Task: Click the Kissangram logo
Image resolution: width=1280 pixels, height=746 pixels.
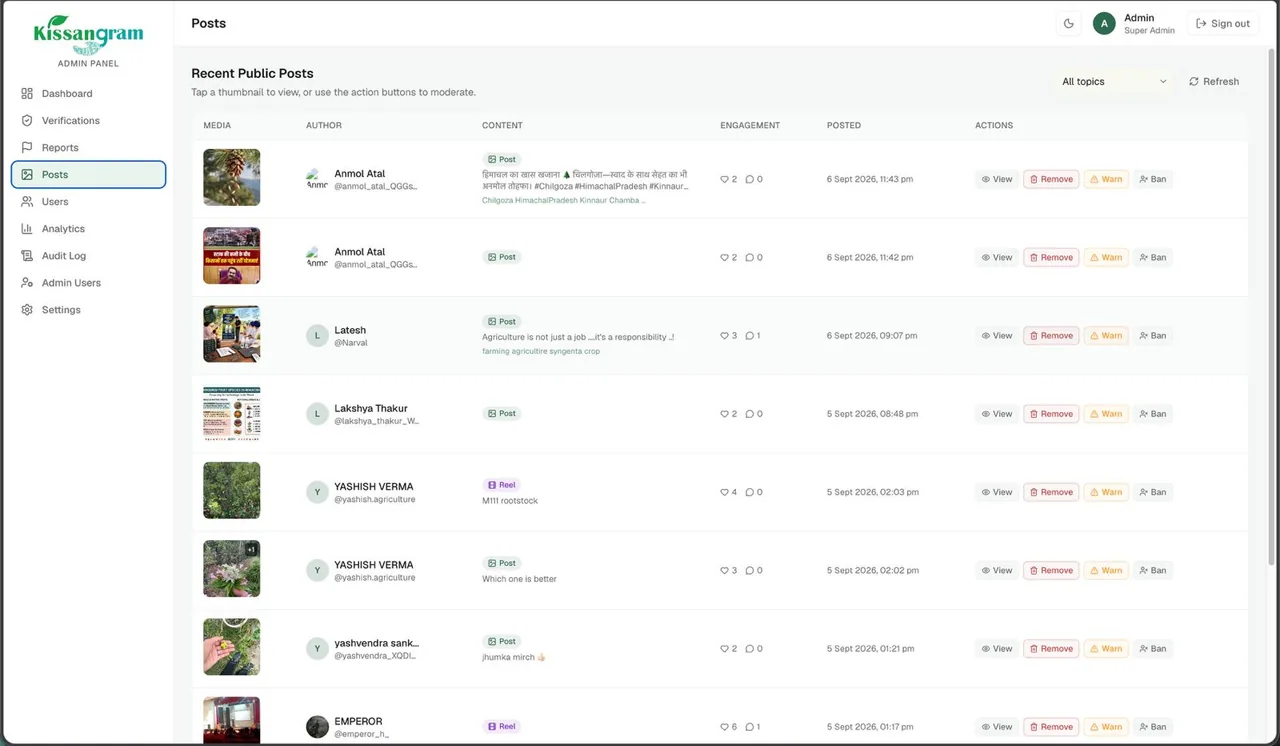Action: (x=88, y=34)
